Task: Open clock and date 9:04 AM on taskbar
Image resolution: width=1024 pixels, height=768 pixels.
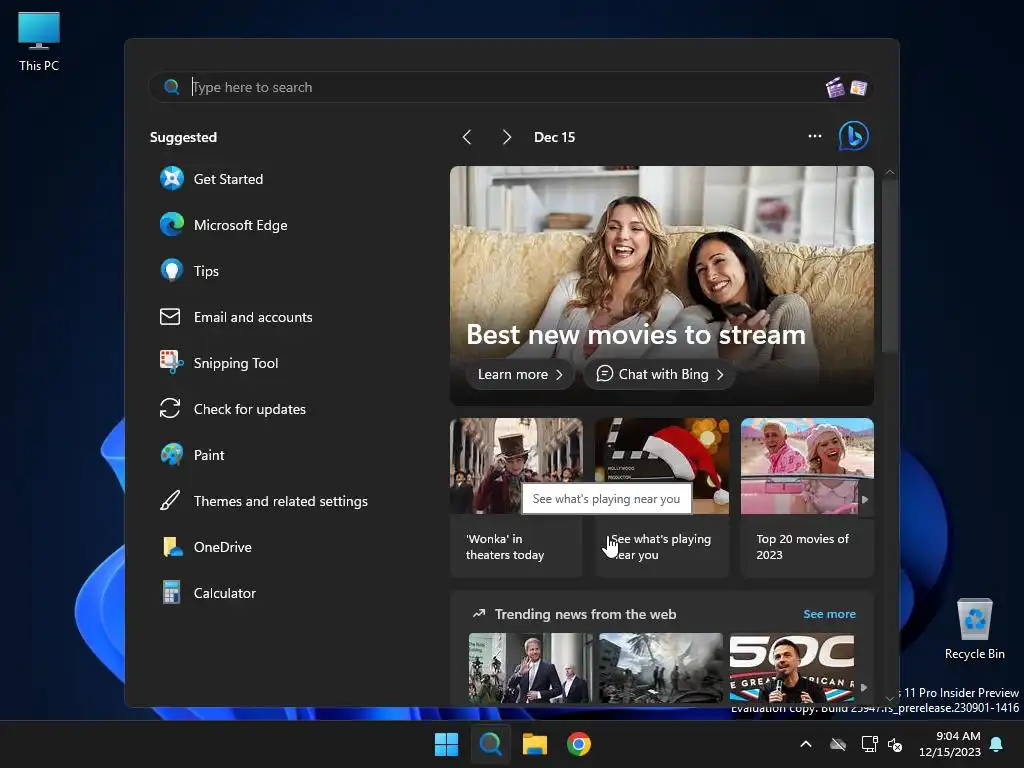Action: tap(950, 744)
